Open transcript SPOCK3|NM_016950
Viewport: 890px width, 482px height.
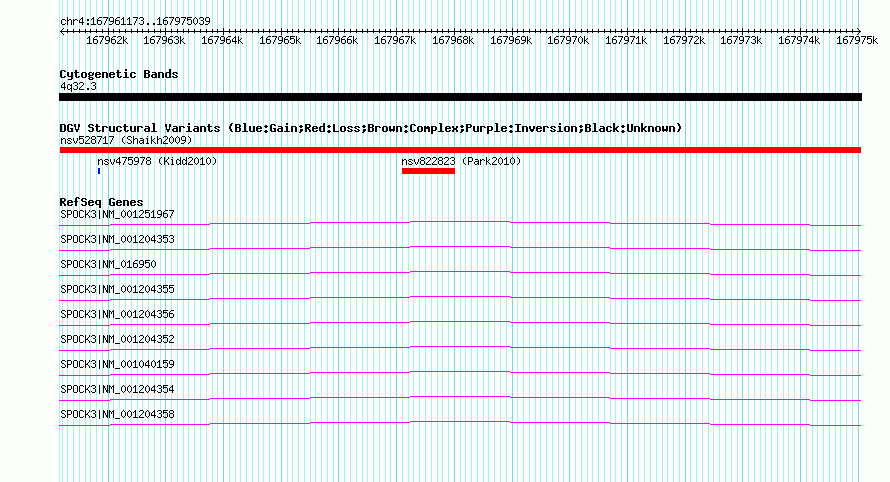[x=108, y=265]
